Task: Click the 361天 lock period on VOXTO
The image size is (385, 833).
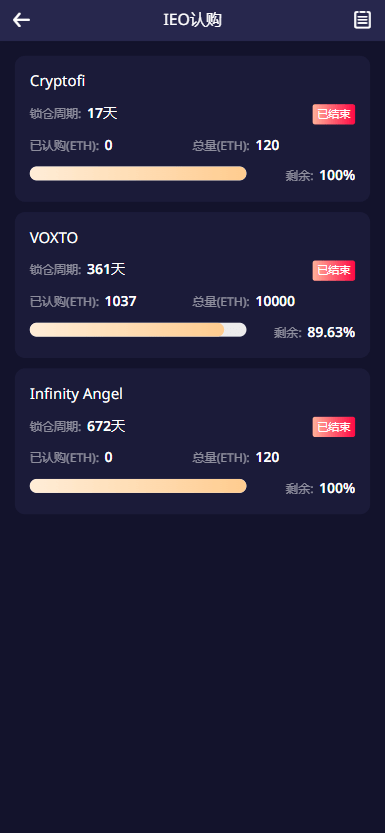Action: pos(106,269)
